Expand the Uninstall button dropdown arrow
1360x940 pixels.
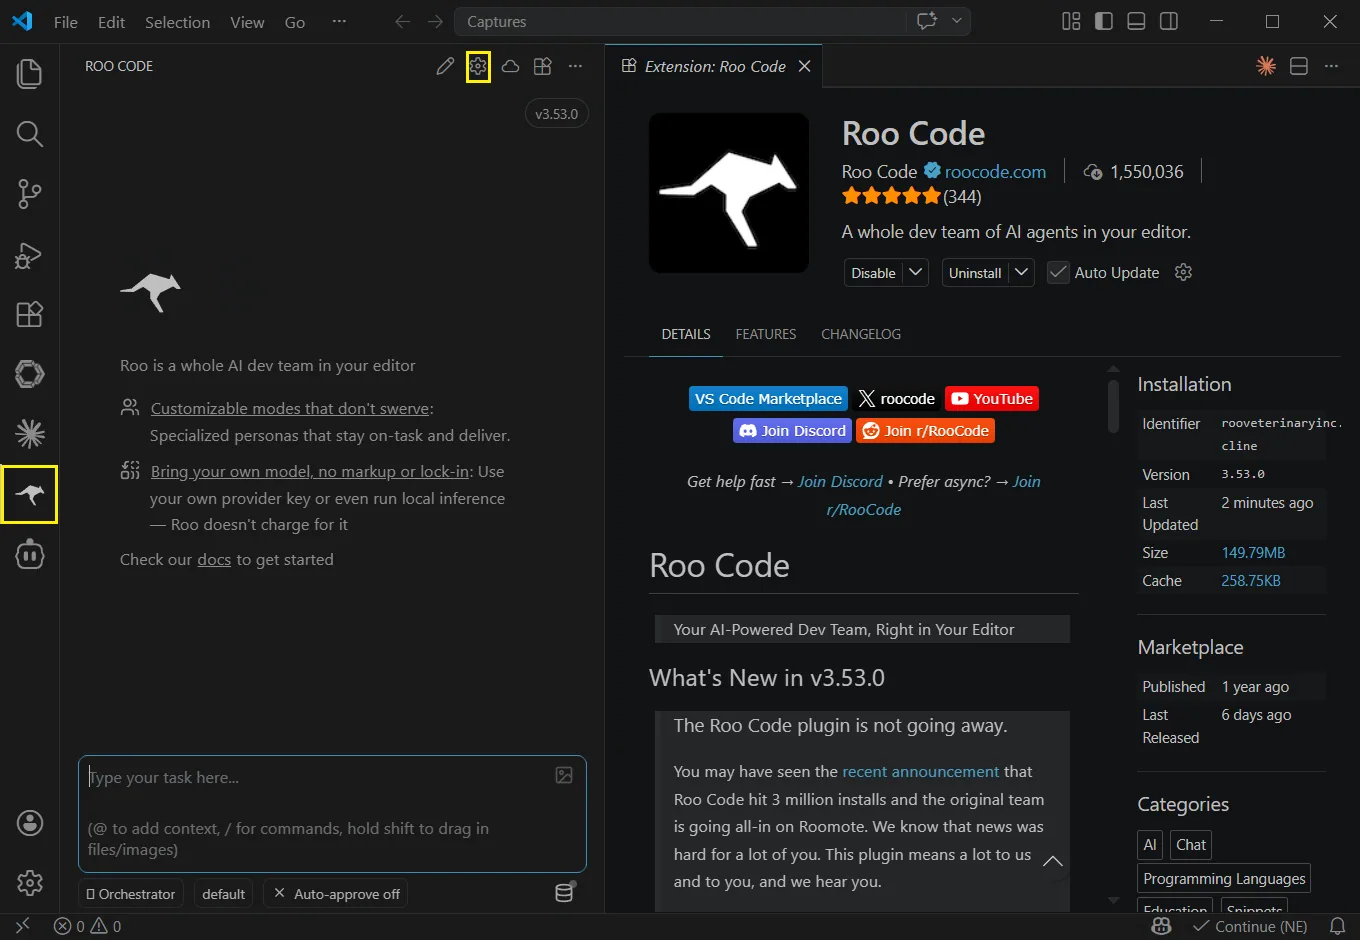[x=1021, y=272]
